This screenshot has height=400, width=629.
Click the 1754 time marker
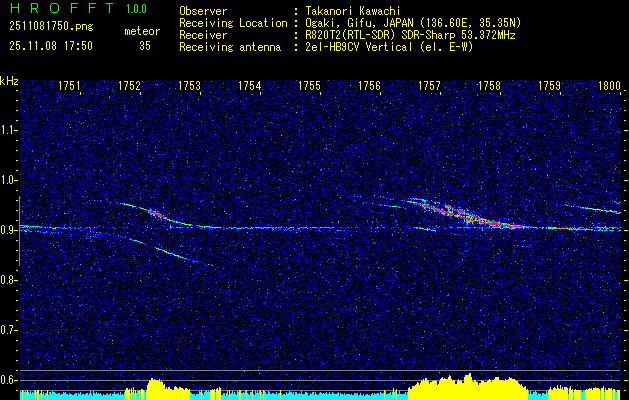tap(250, 86)
